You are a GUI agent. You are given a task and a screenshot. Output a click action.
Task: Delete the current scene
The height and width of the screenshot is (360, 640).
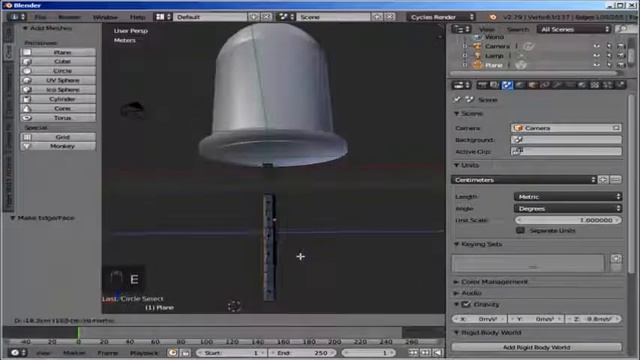point(390,17)
